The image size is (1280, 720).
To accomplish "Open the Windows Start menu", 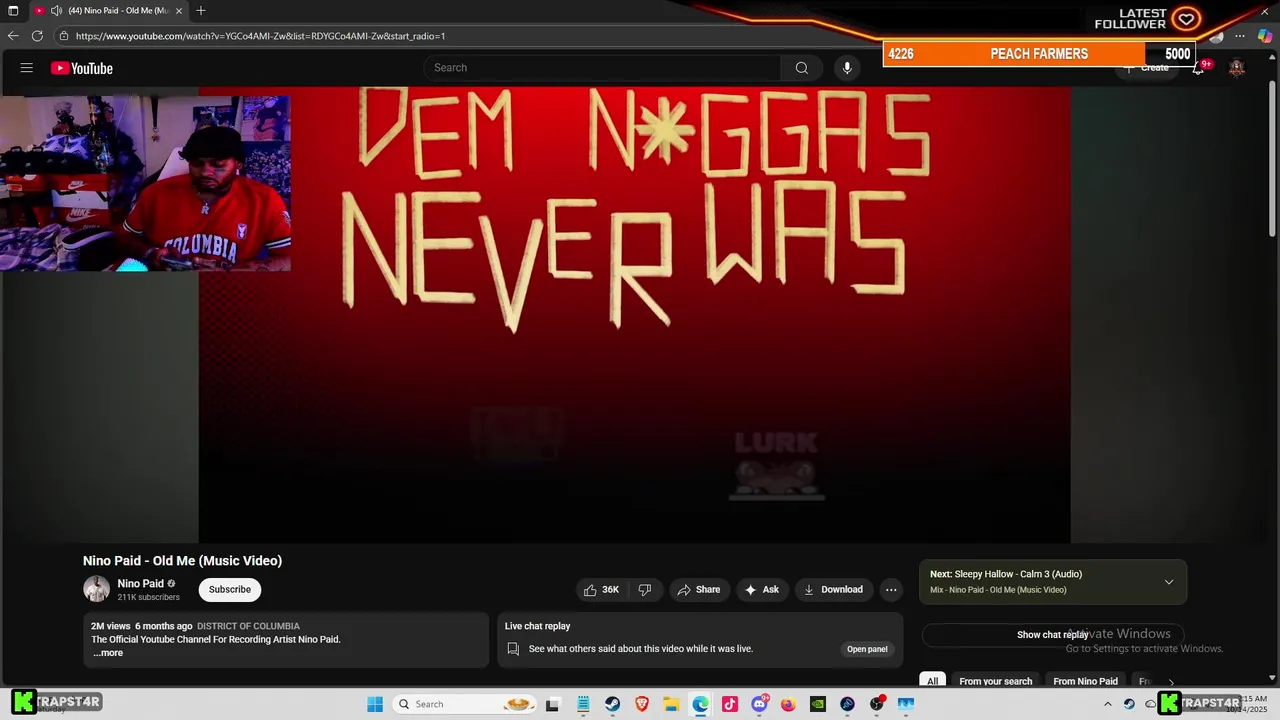I will point(375,704).
